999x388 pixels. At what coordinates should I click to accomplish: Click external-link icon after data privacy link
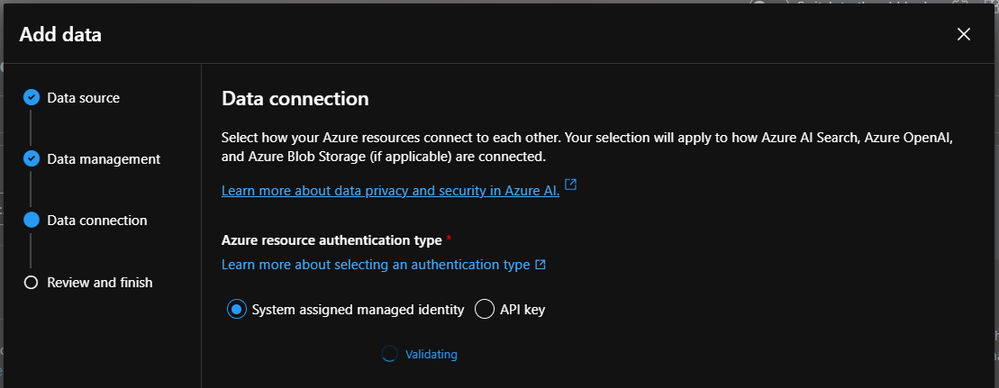(571, 185)
